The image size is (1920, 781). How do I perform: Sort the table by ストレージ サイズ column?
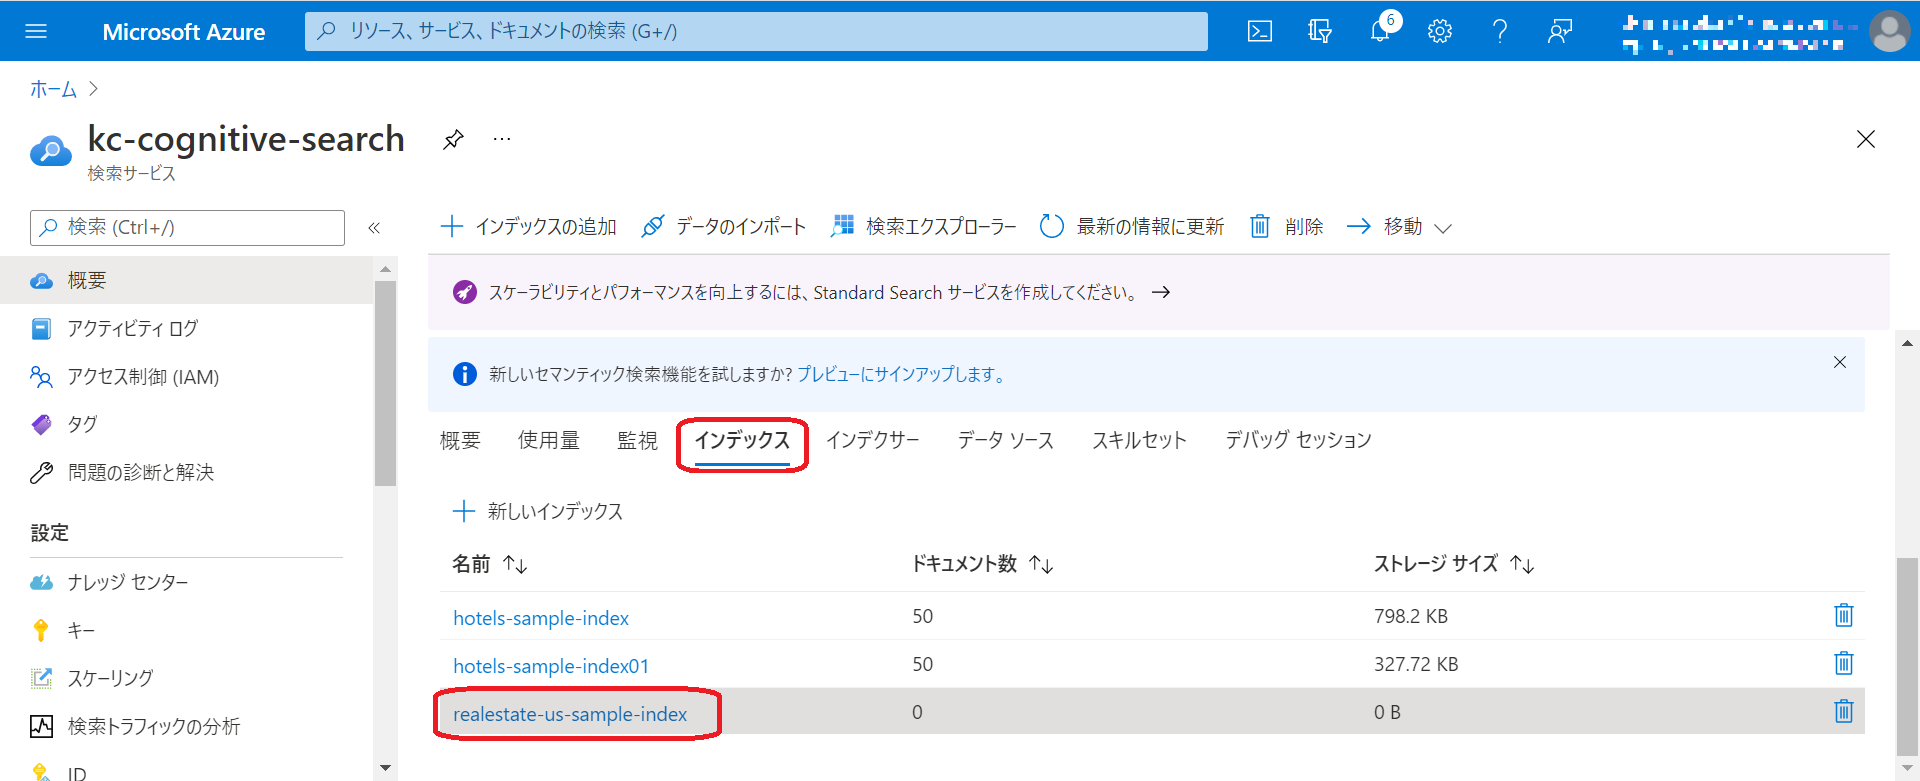(1454, 564)
